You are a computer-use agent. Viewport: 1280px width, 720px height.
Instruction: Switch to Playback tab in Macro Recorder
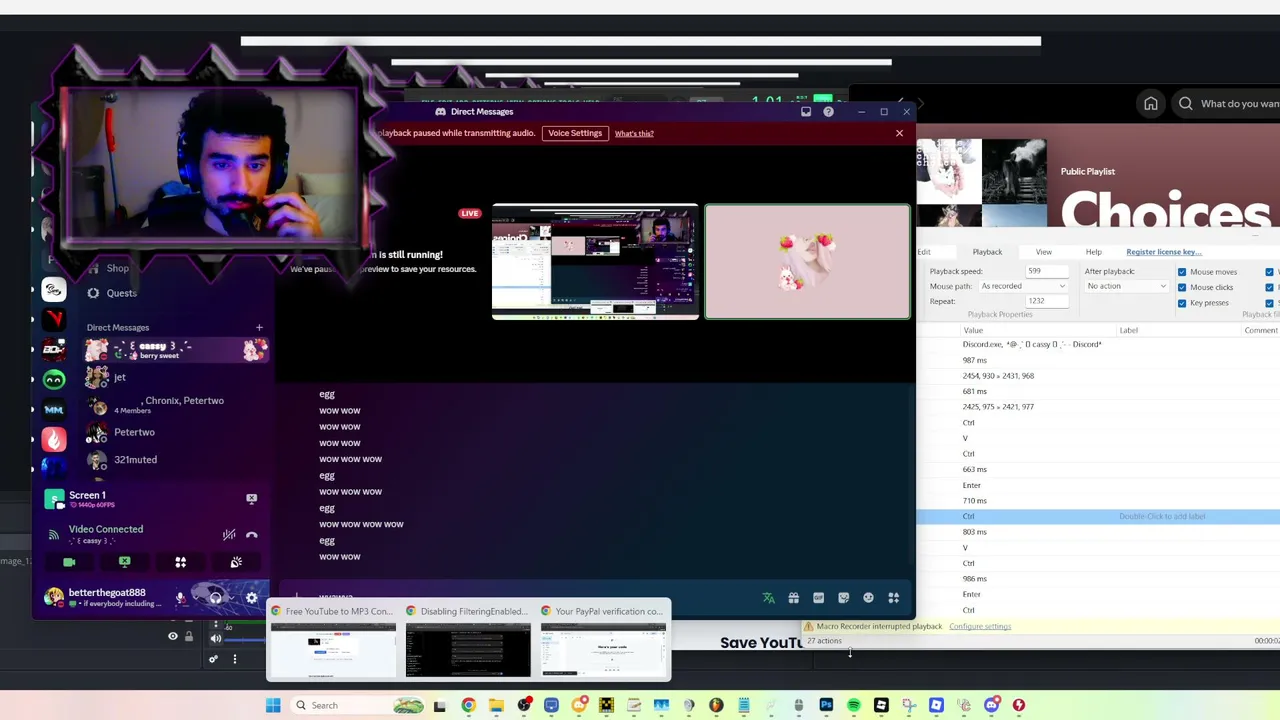[987, 252]
